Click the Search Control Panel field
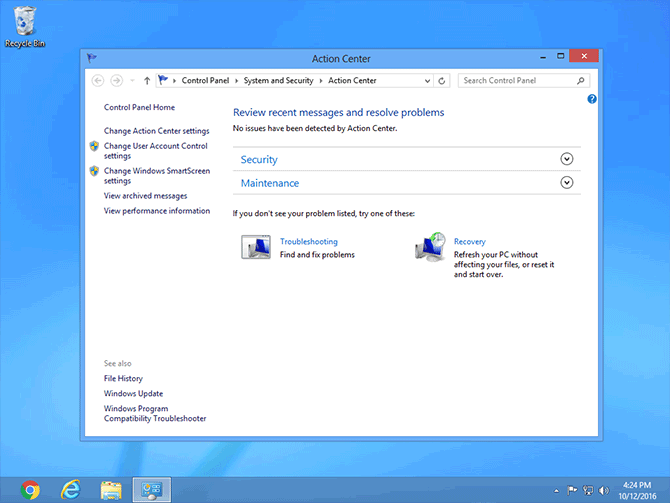 (523, 80)
